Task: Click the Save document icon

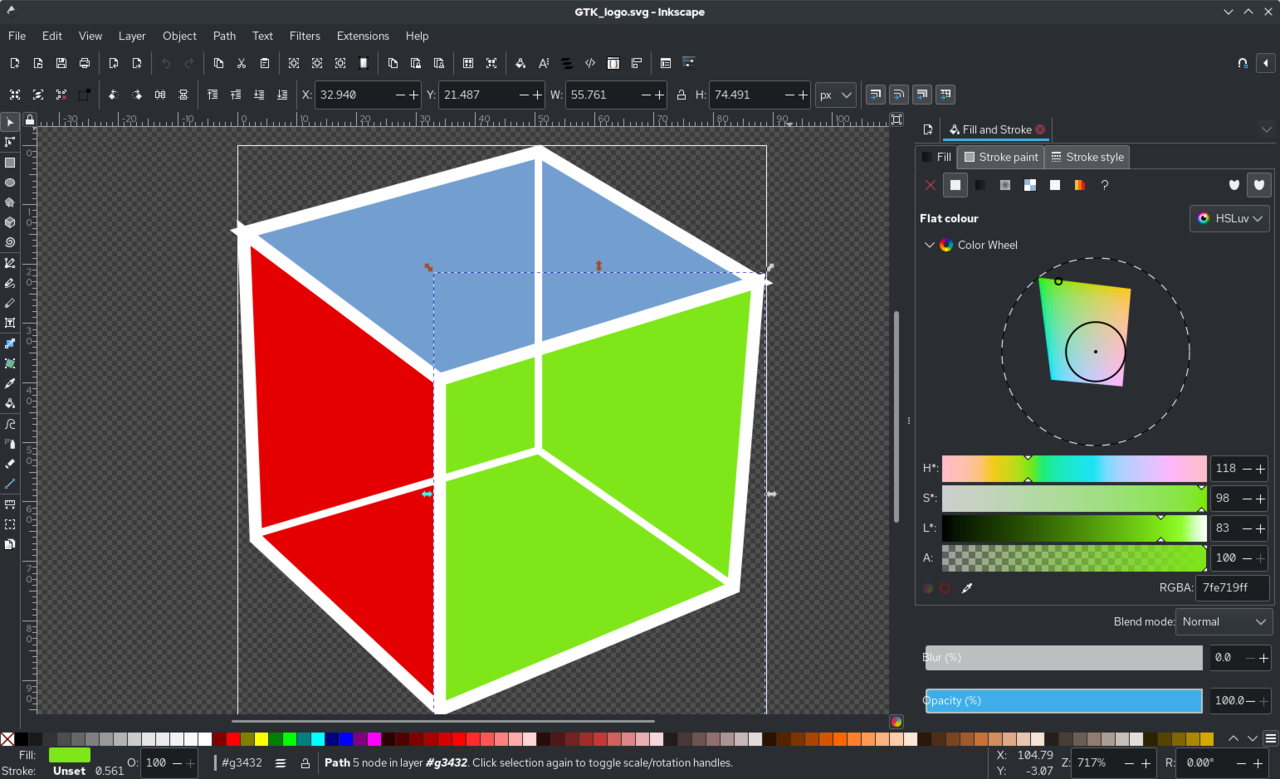Action: point(61,63)
